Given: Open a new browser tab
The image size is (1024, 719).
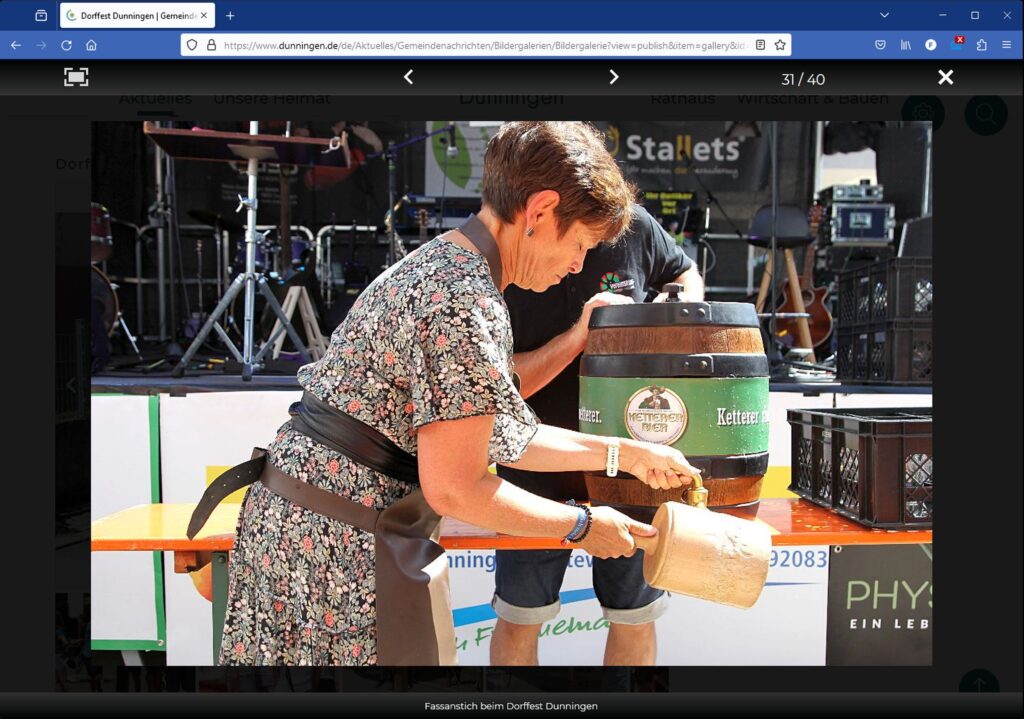Looking at the screenshot, I should point(230,16).
